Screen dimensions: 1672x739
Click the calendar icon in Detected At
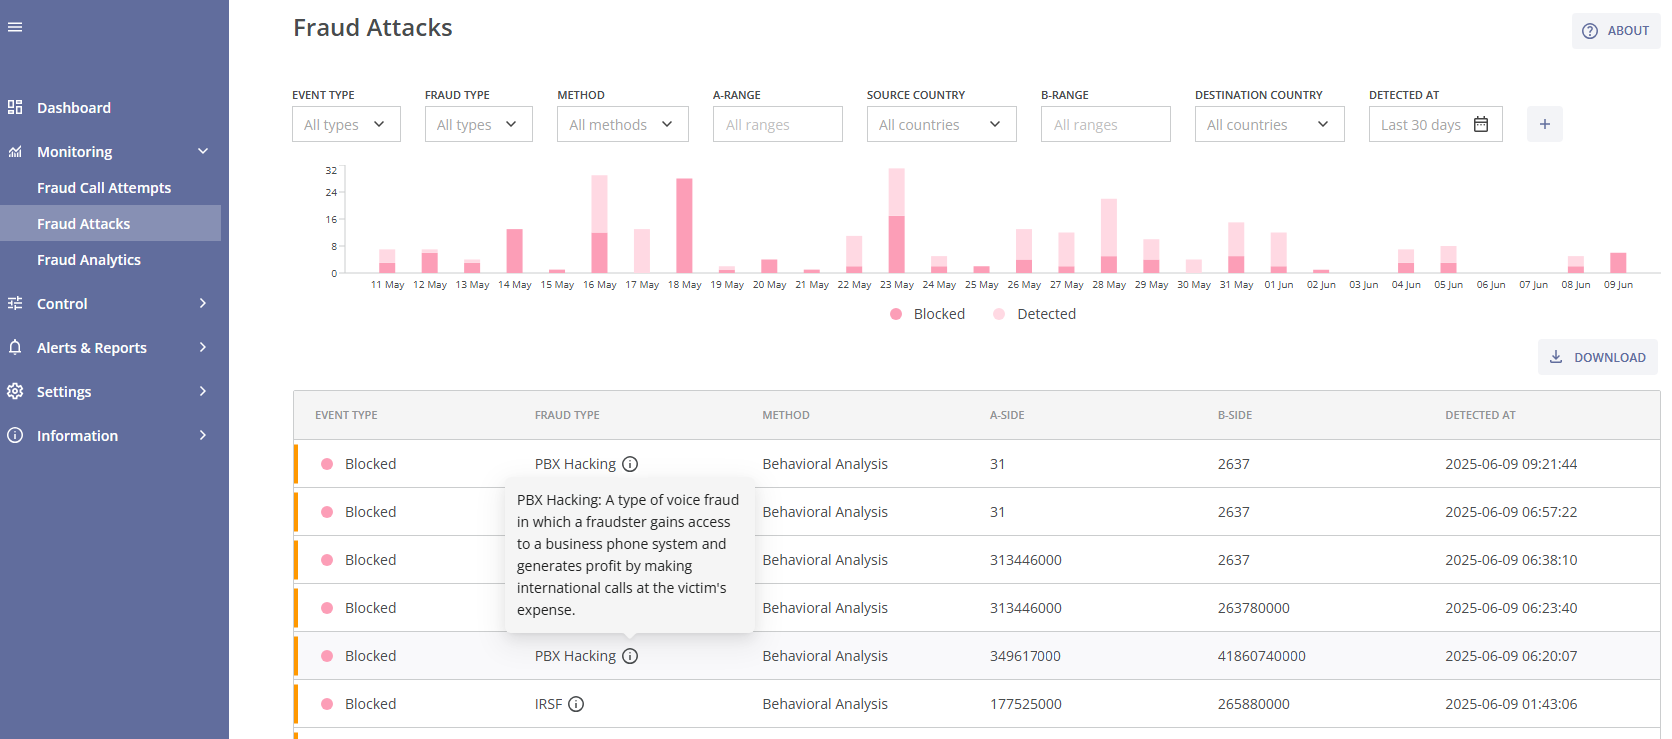(x=1481, y=124)
